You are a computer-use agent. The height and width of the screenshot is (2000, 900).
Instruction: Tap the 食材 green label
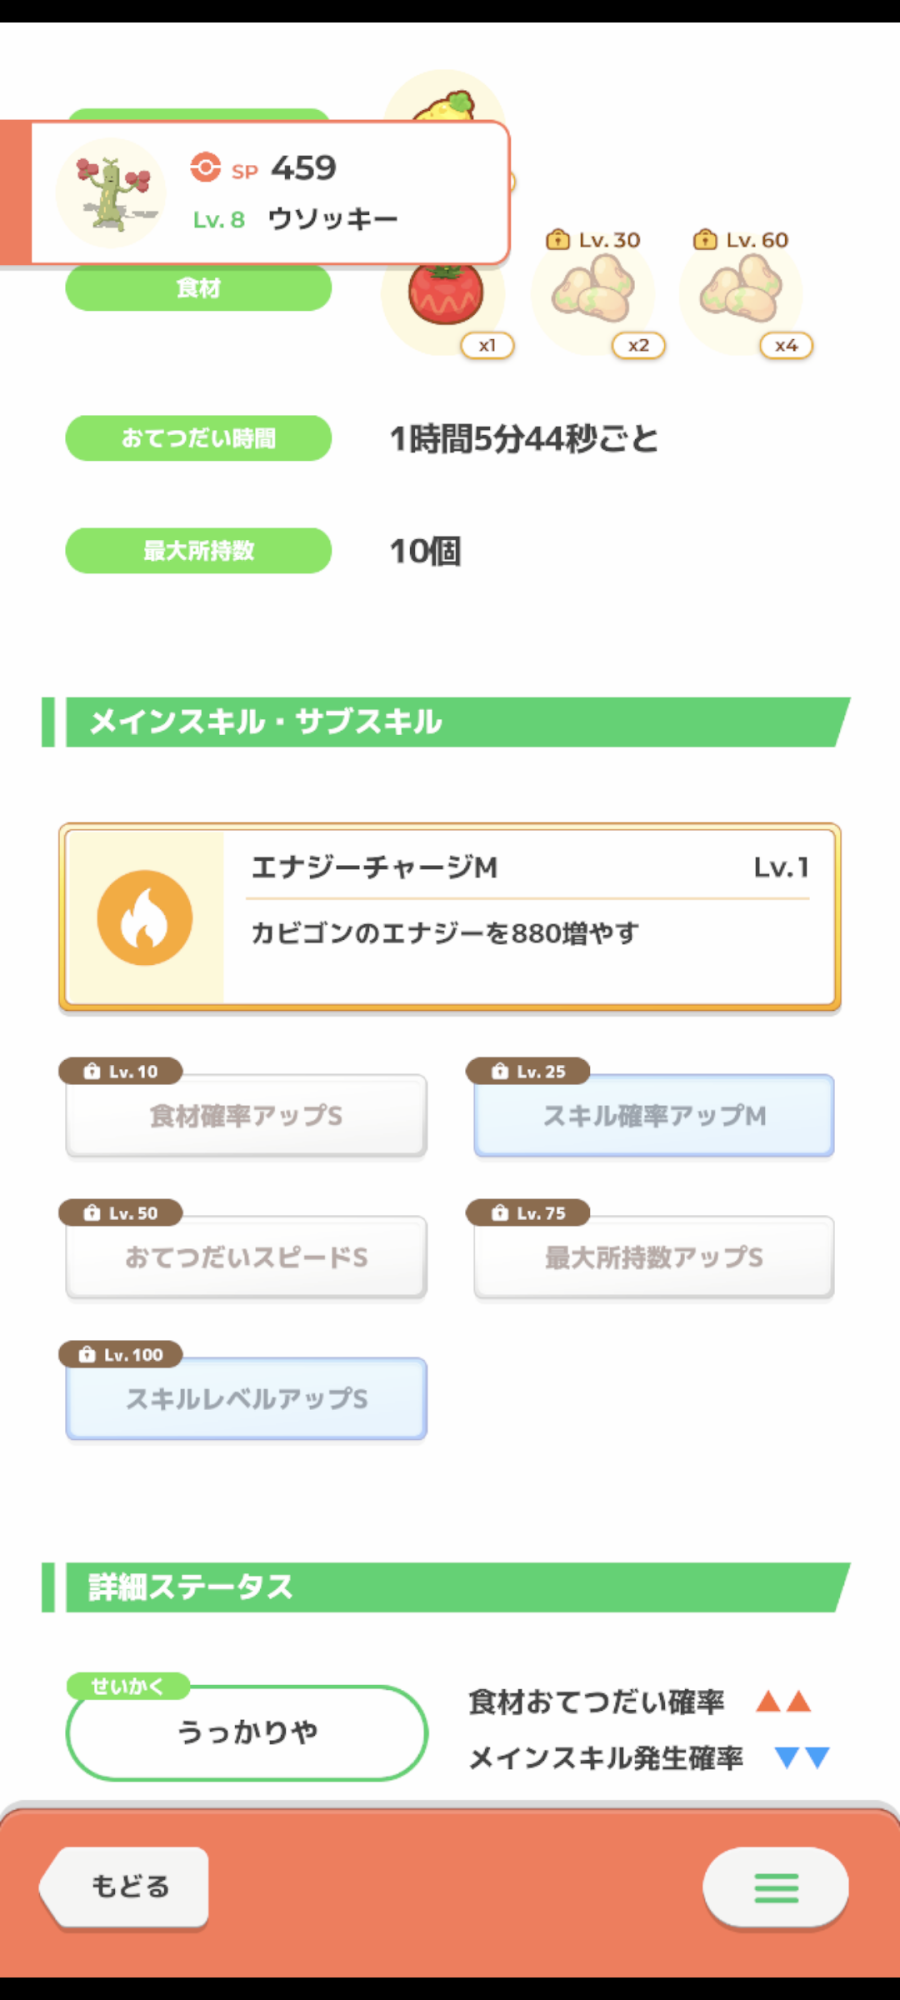pyautogui.click(x=198, y=289)
